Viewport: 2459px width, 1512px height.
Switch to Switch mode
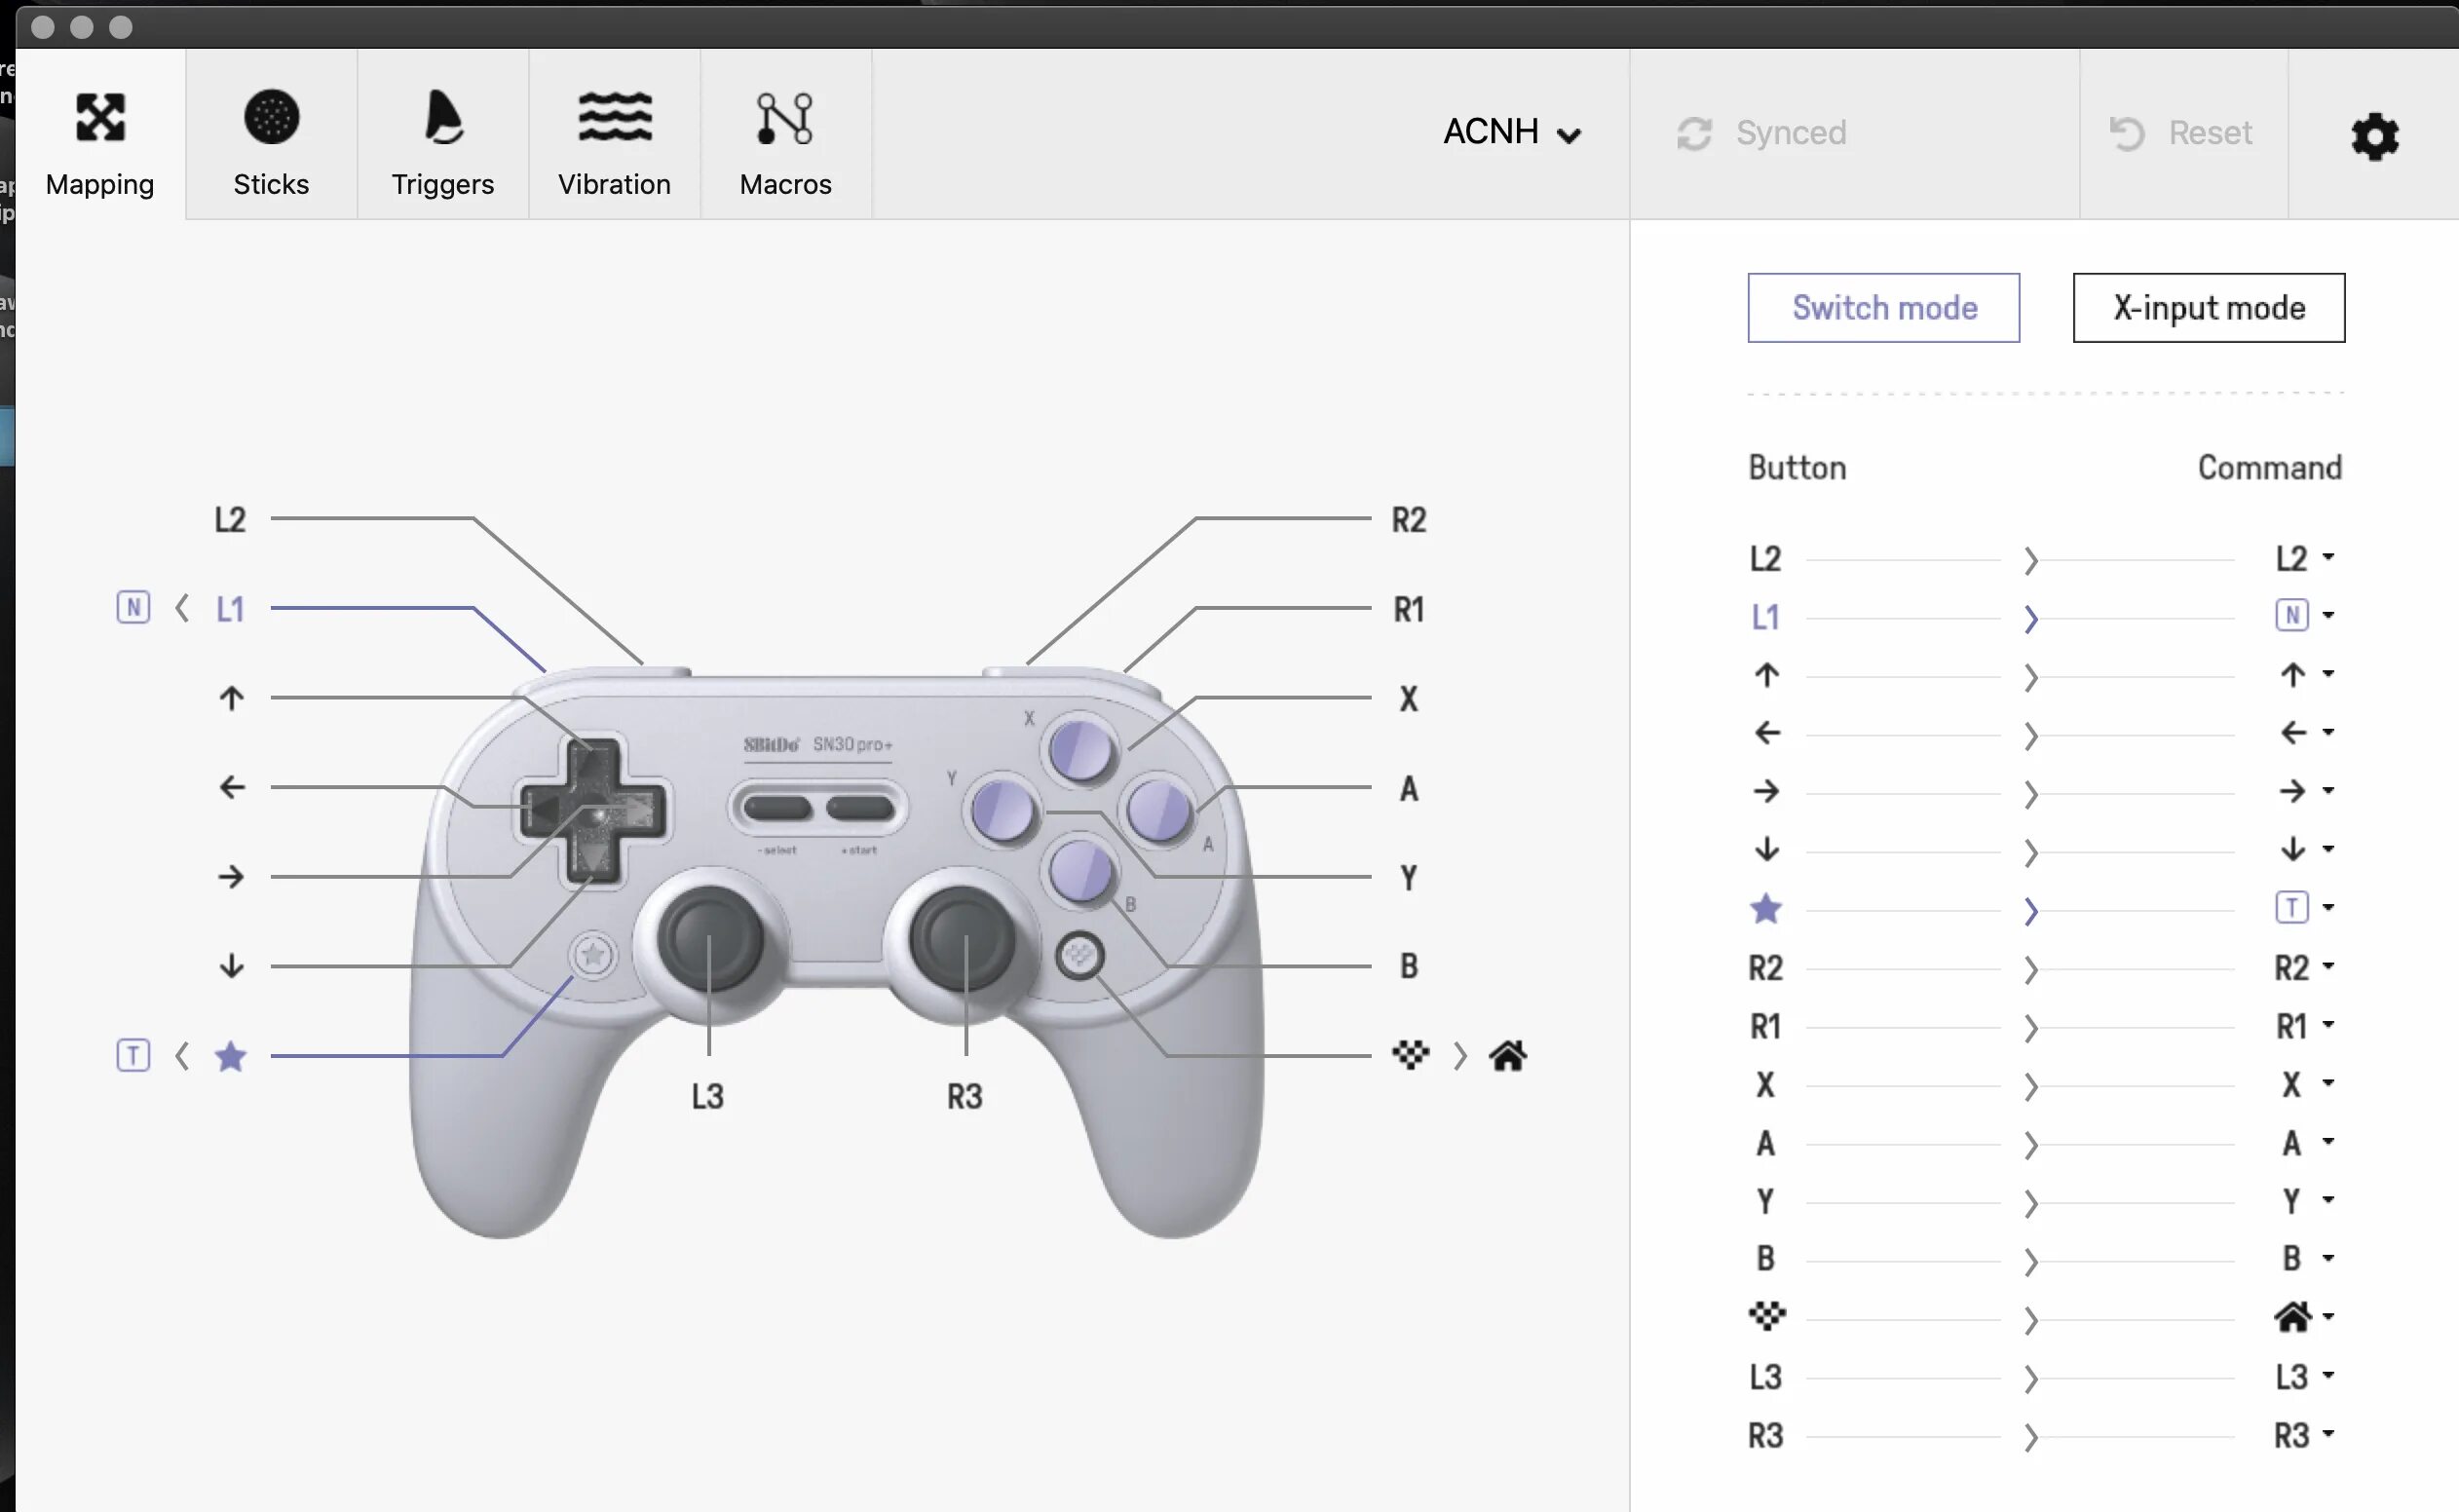tap(1884, 307)
